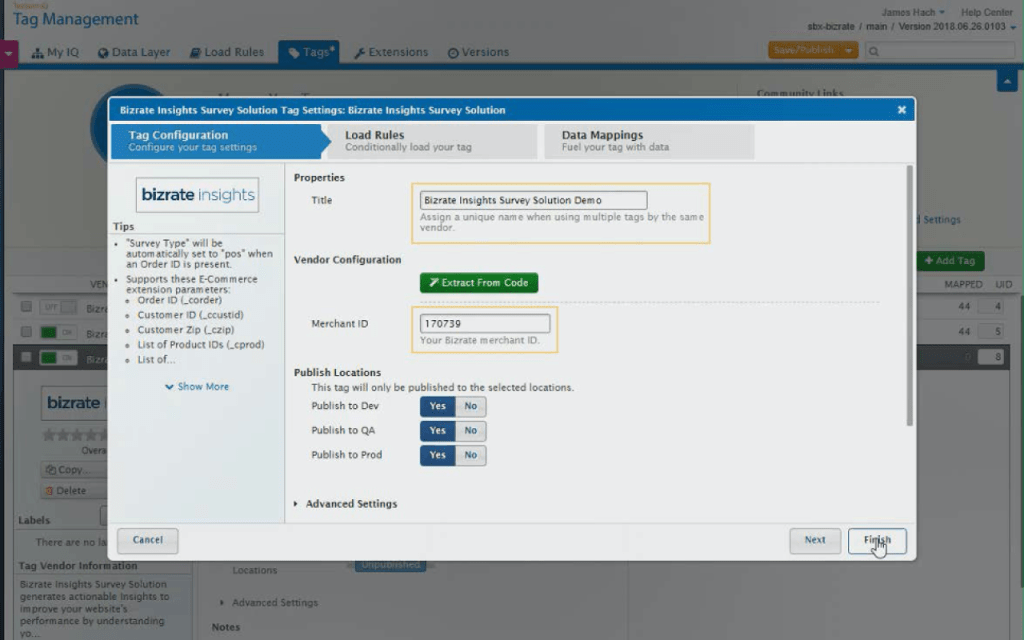
Task: Click the Bizrate Insights logo
Action: click(x=198, y=195)
